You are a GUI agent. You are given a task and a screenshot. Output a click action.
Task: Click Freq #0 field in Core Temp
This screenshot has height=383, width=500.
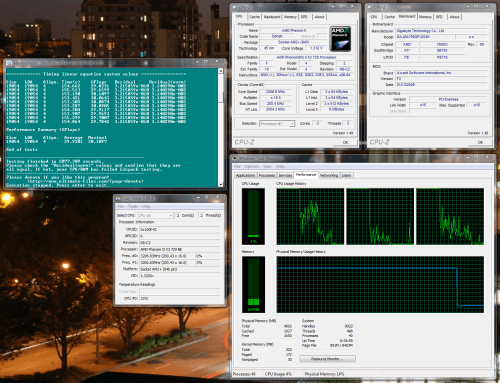(167, 256)
